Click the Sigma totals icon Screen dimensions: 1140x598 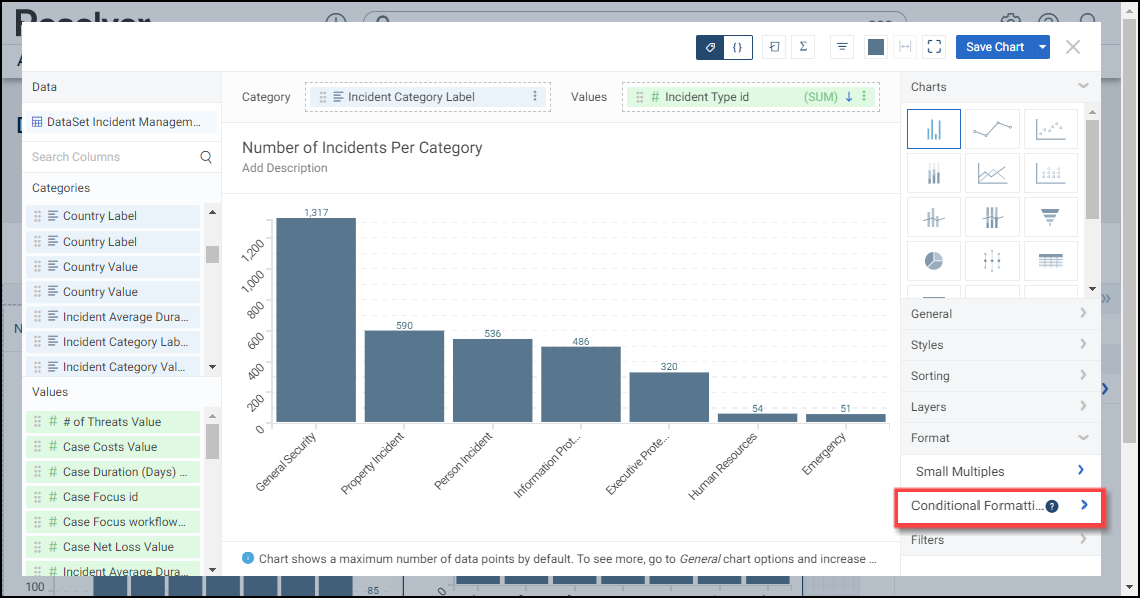[803, 47]
